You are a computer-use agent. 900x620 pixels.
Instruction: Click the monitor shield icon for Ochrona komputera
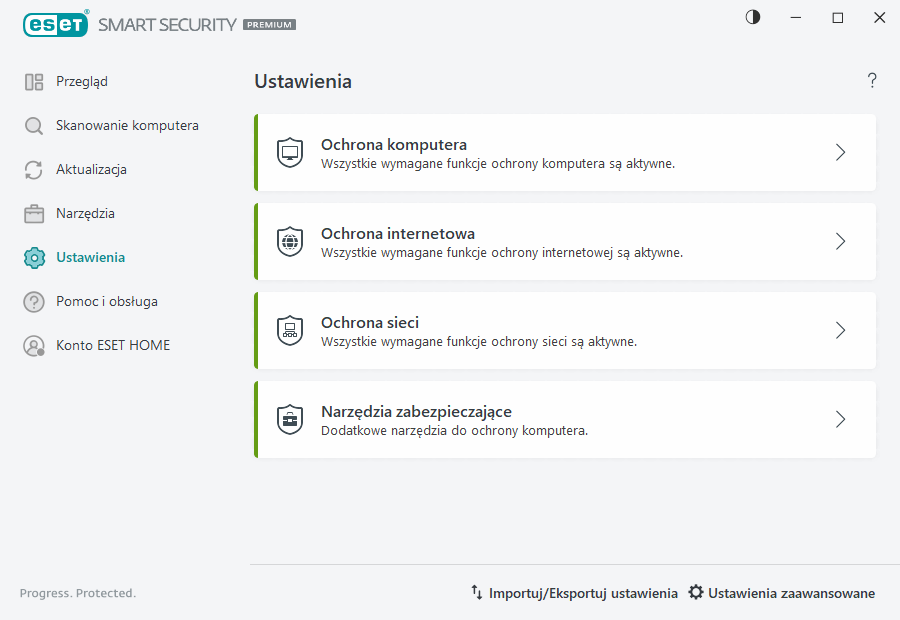coord(290,152)
